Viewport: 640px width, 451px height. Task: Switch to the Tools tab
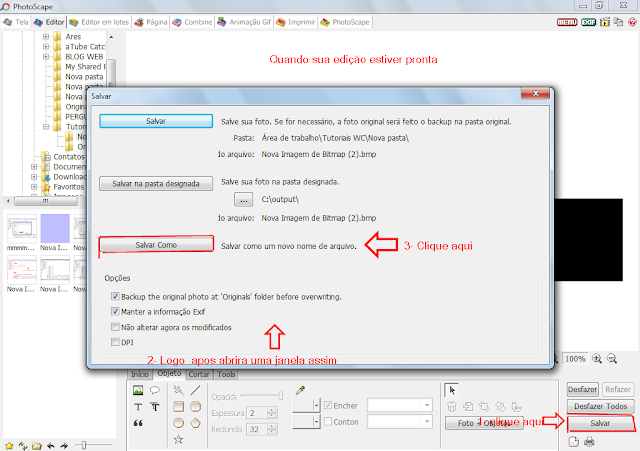tap(226, 374)
